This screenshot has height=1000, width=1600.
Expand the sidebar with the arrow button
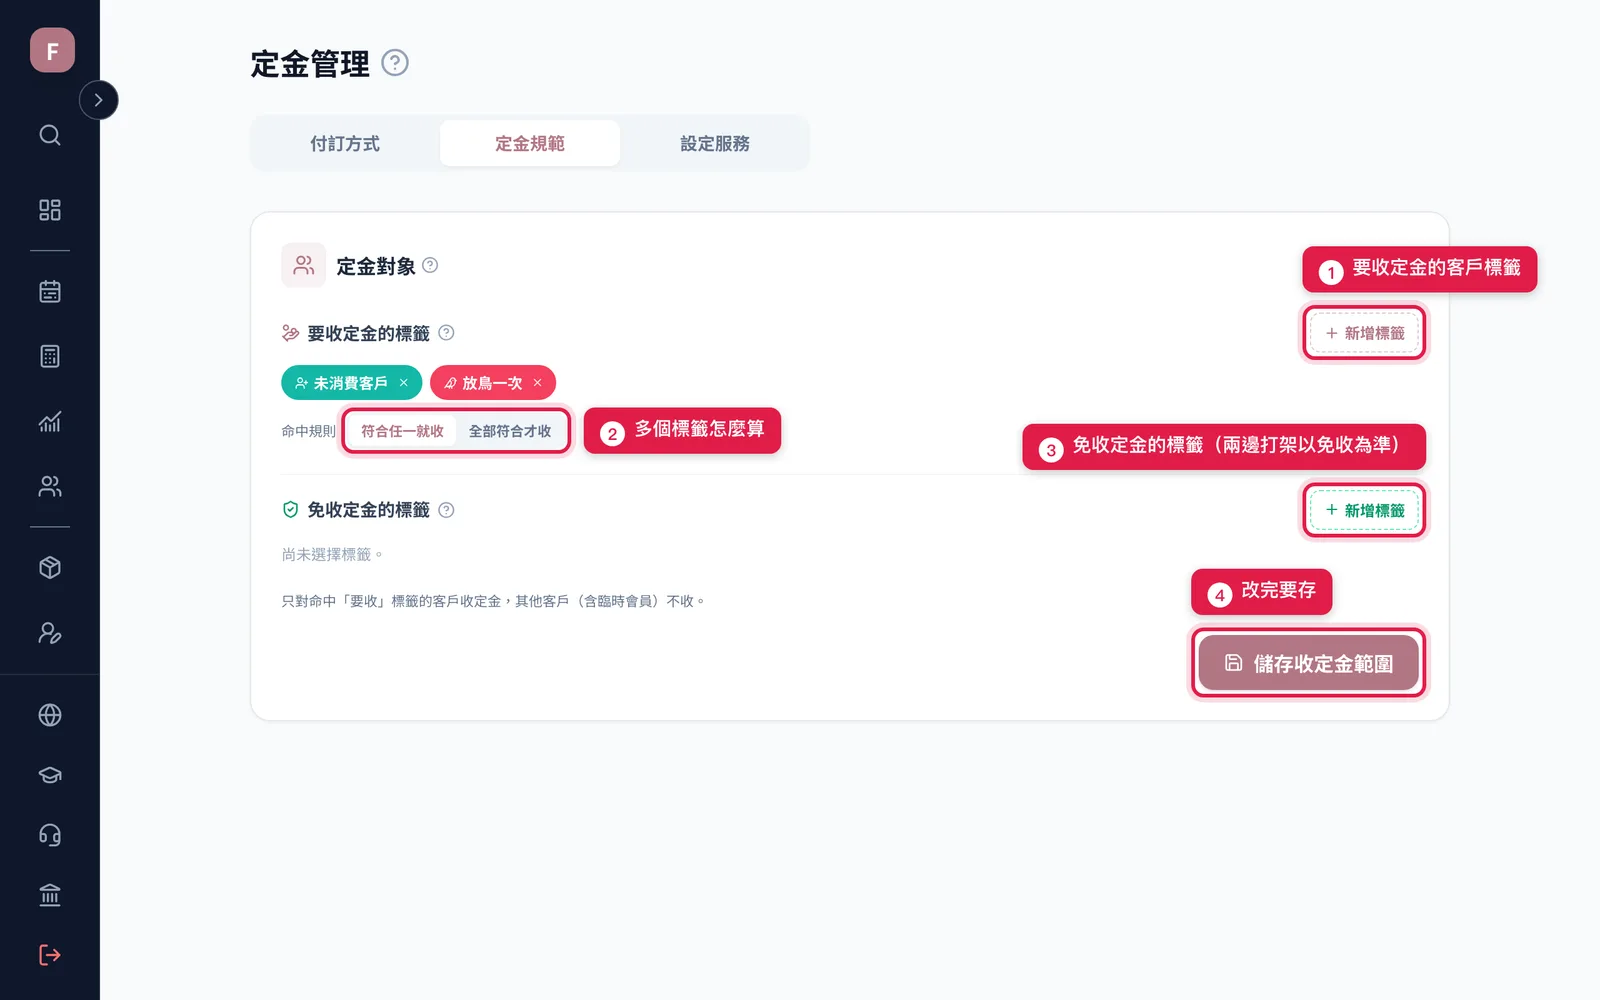pyautogui.click(x=98, y=100)
